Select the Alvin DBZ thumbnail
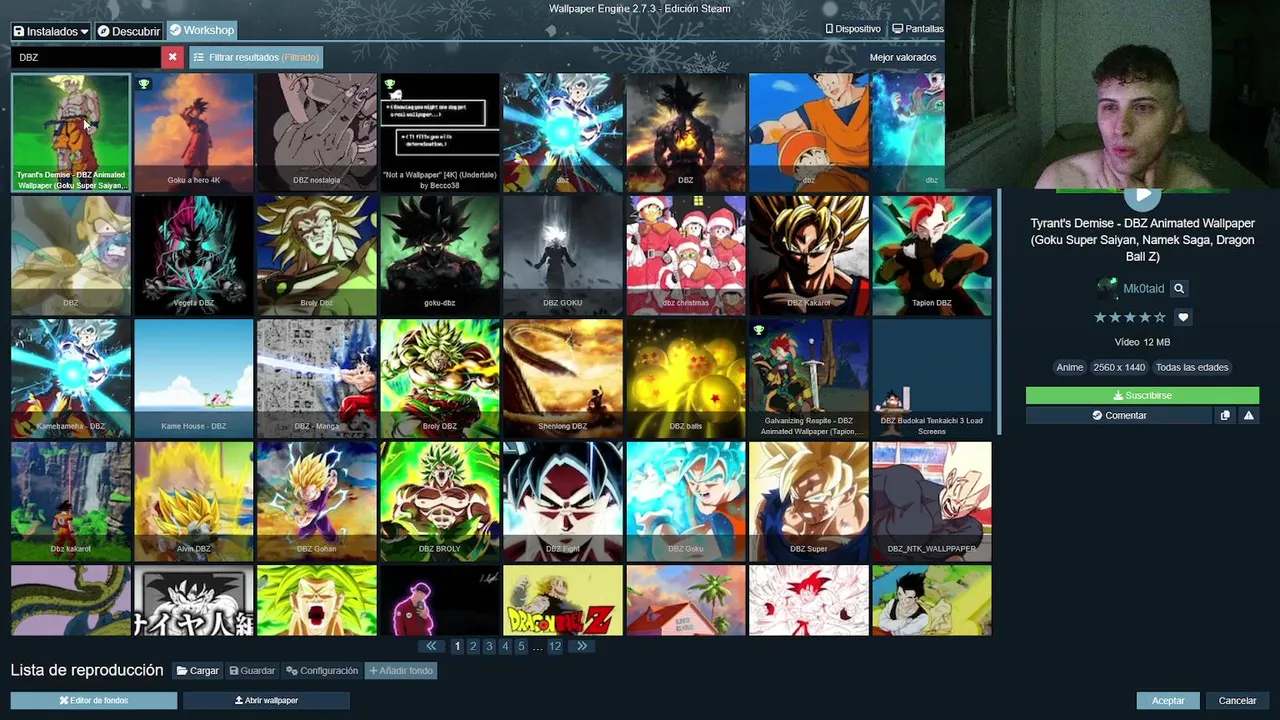Viewport: 1280px width, 720px height. coord(194,501)
